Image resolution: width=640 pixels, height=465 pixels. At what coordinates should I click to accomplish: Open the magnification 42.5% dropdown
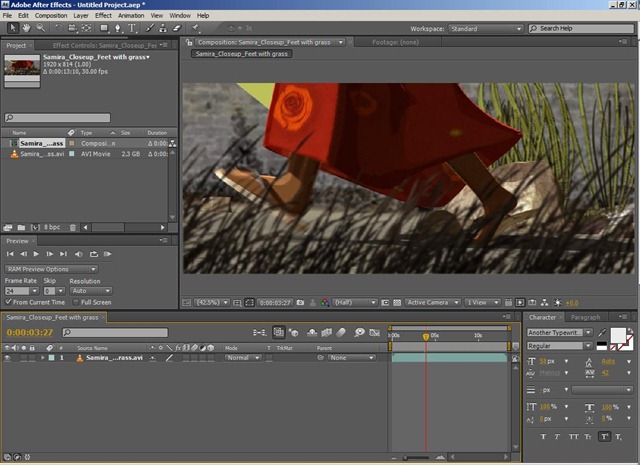point(211,303)
